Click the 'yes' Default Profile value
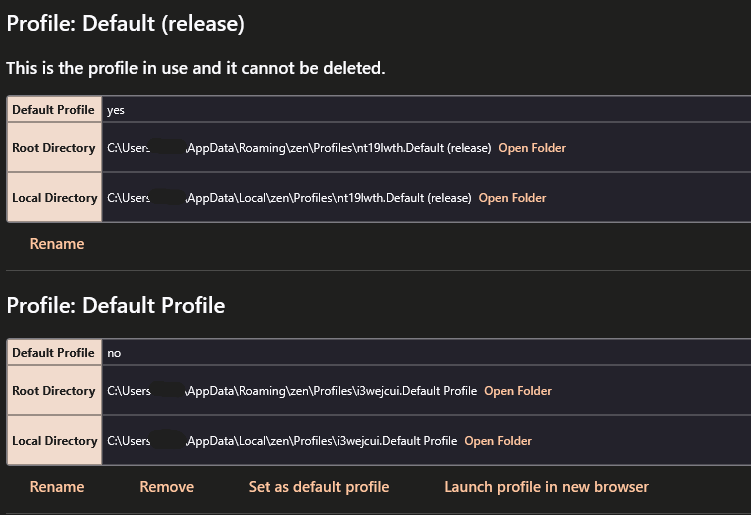Screen dimensions: 751x515 (x=116, y=110)
